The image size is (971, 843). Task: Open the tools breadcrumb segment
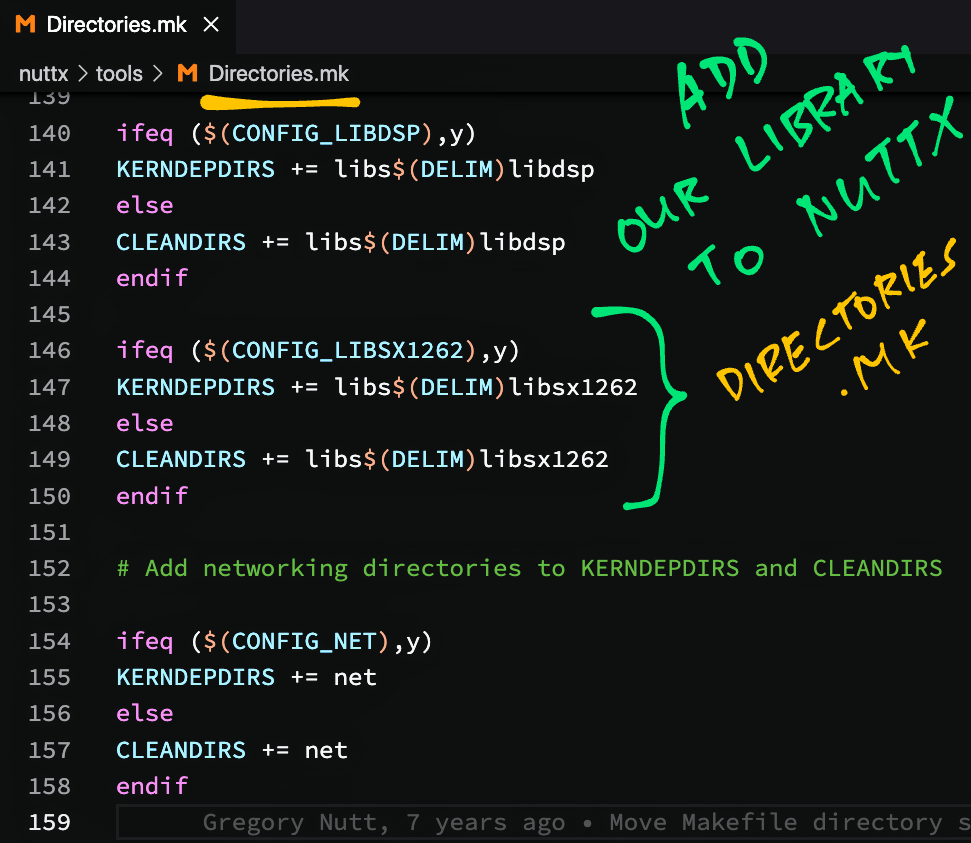tap(118, 74)
